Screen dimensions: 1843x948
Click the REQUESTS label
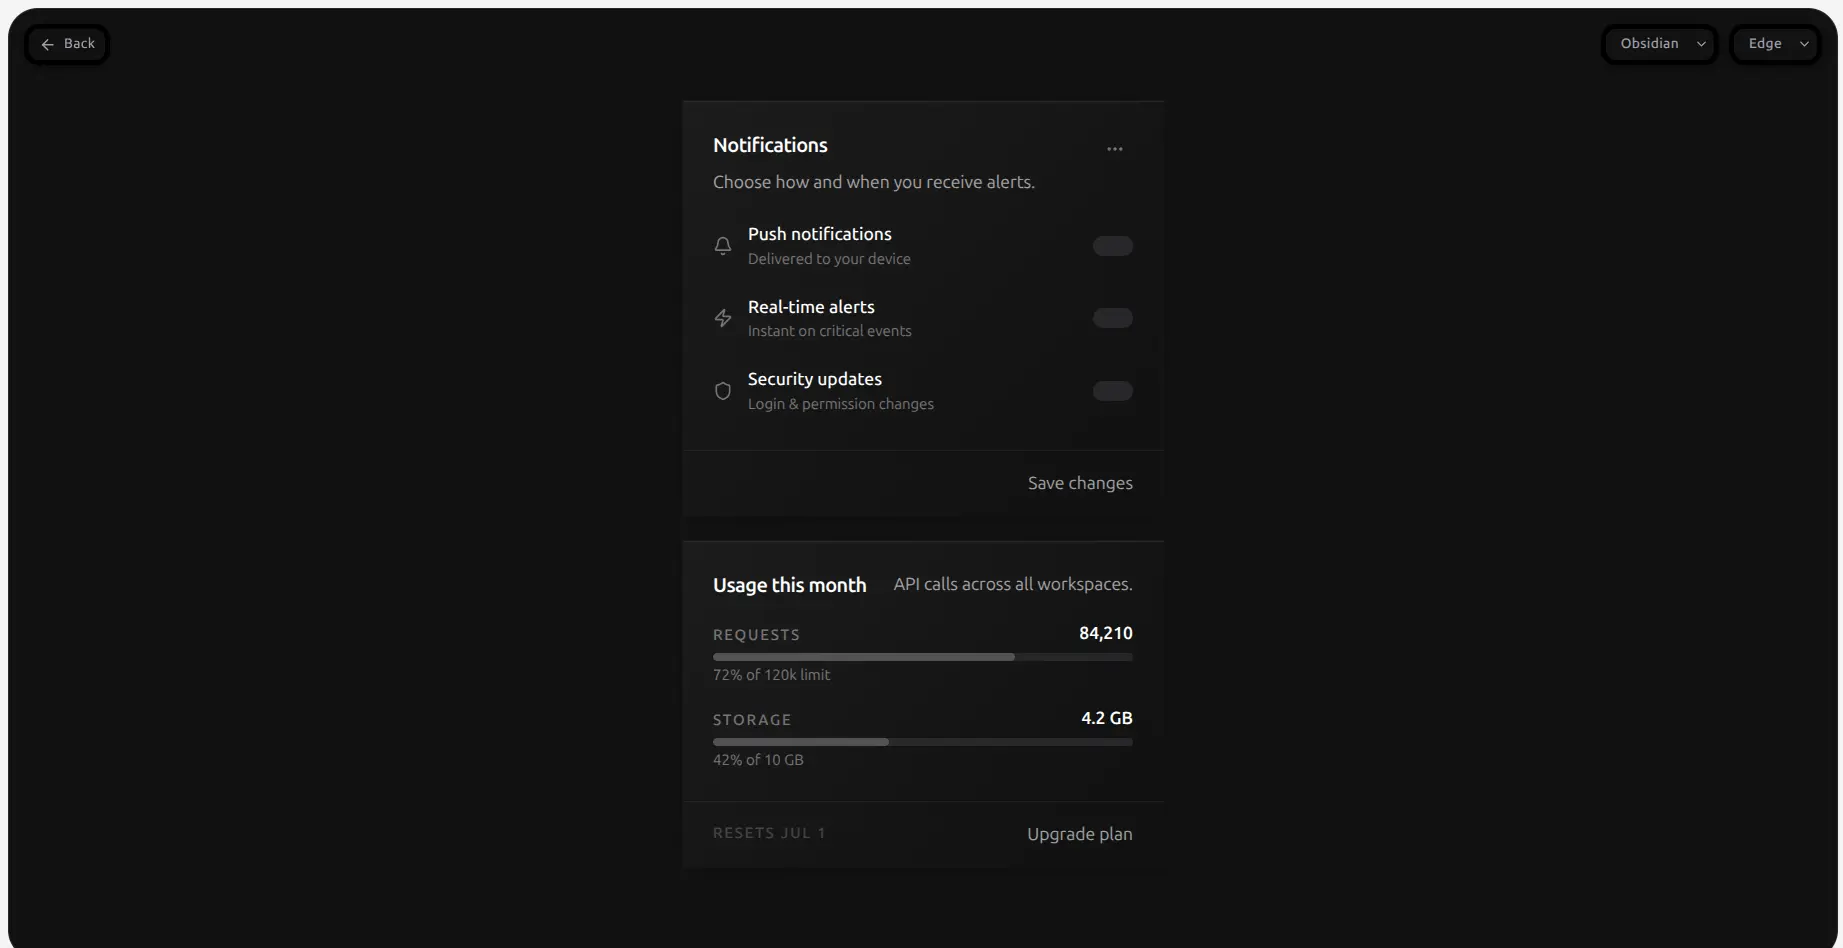click(756, 635)
